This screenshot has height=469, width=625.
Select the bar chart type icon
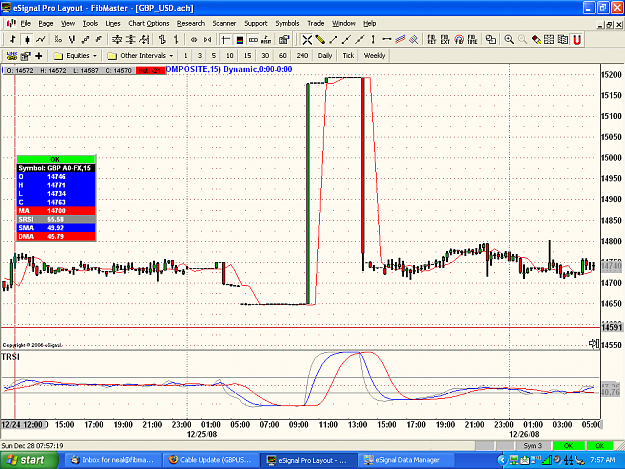(13, 39)
